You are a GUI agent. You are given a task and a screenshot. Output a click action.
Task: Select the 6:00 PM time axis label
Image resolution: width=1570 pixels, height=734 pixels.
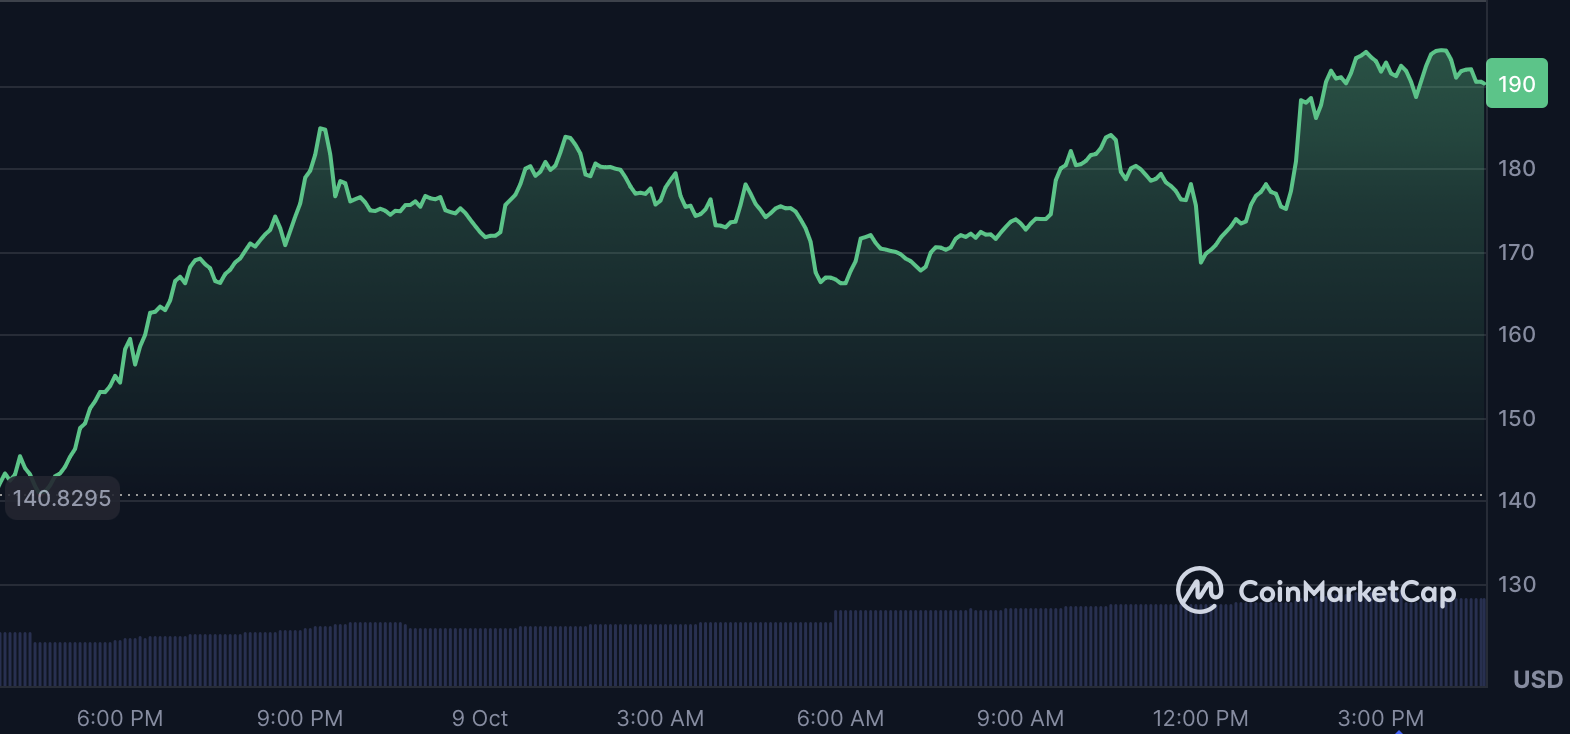pyautogui.click(x=120, y=718)
